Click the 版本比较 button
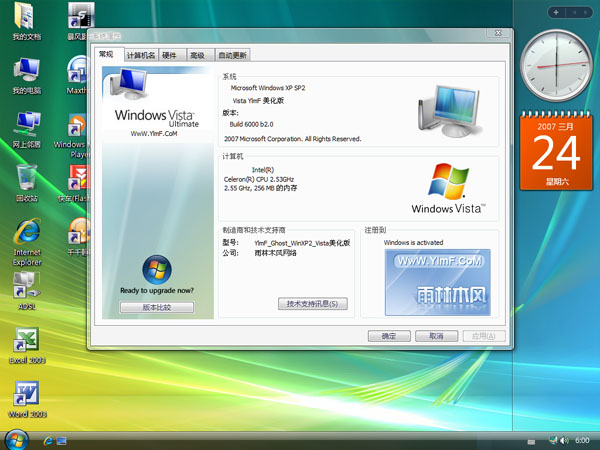This screenshot has height=450, width=600. [x=157, y=307]
